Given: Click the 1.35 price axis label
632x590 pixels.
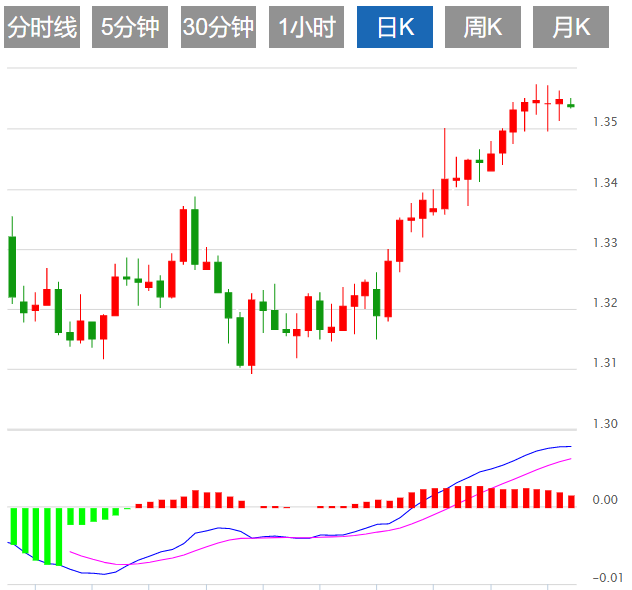Looking at the screenshot, I should point(605,122).
